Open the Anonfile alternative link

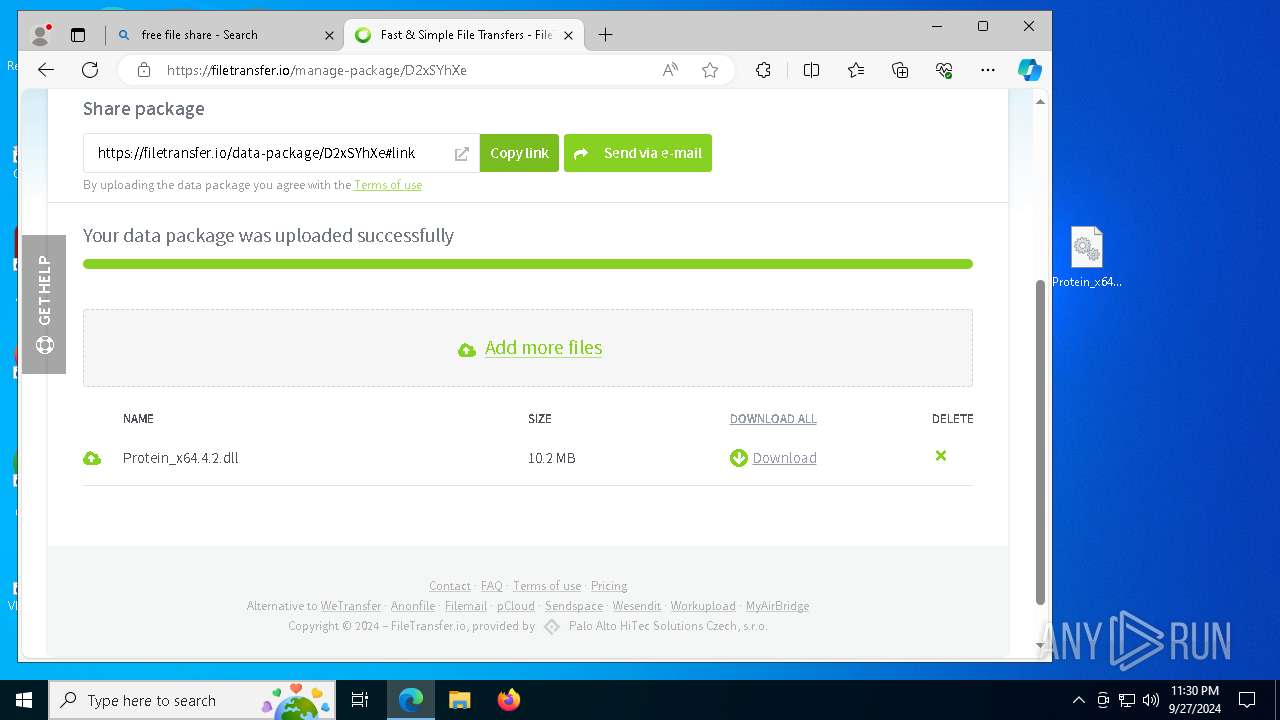pos(413,606)
